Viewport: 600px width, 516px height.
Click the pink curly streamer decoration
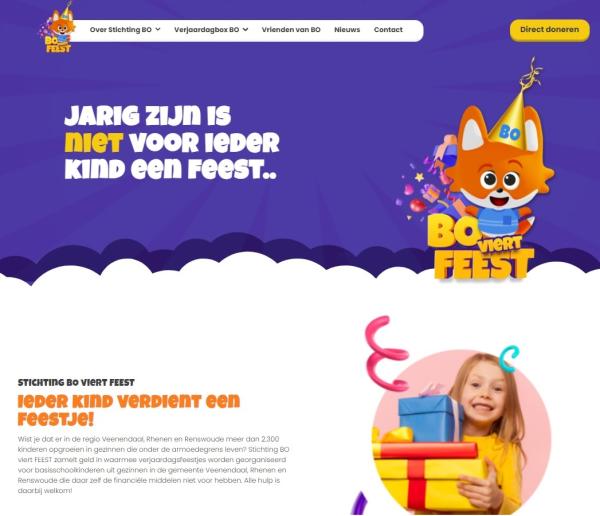(385, 353)
